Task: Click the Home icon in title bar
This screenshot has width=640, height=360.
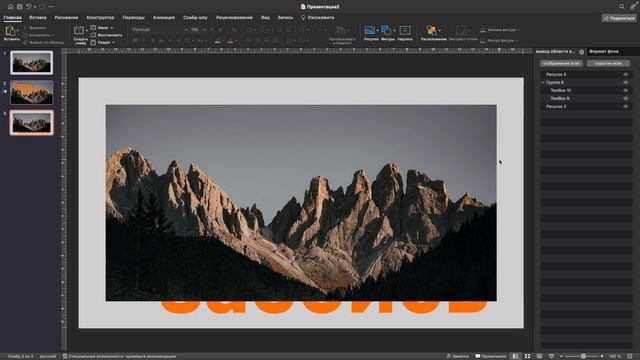Action: (x=11, y=7)
